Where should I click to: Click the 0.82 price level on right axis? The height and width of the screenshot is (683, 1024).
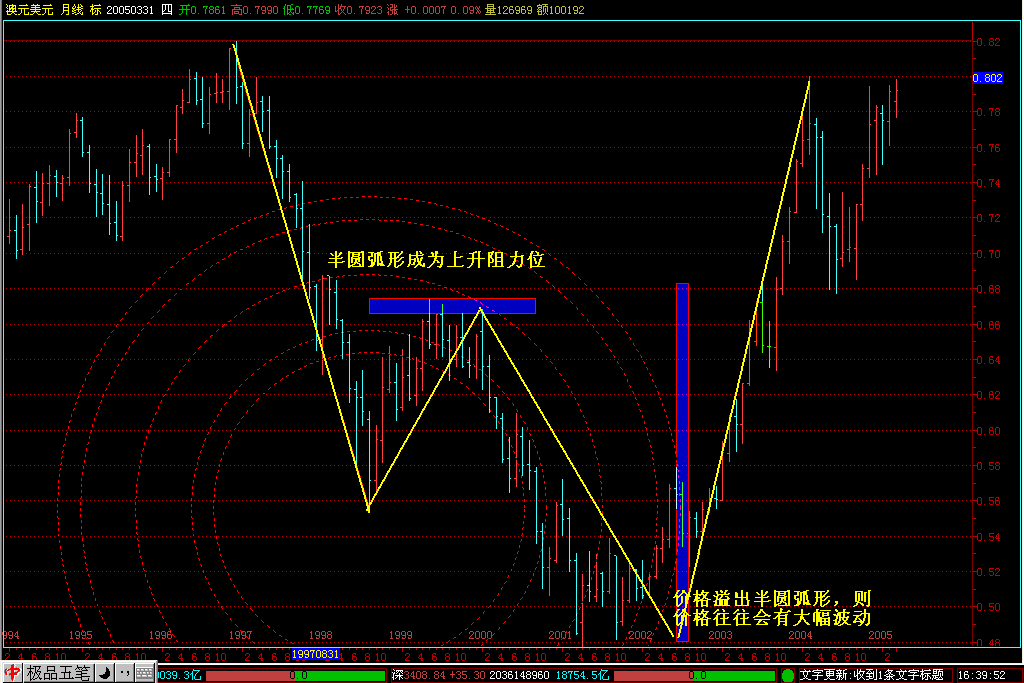(989, 42)
